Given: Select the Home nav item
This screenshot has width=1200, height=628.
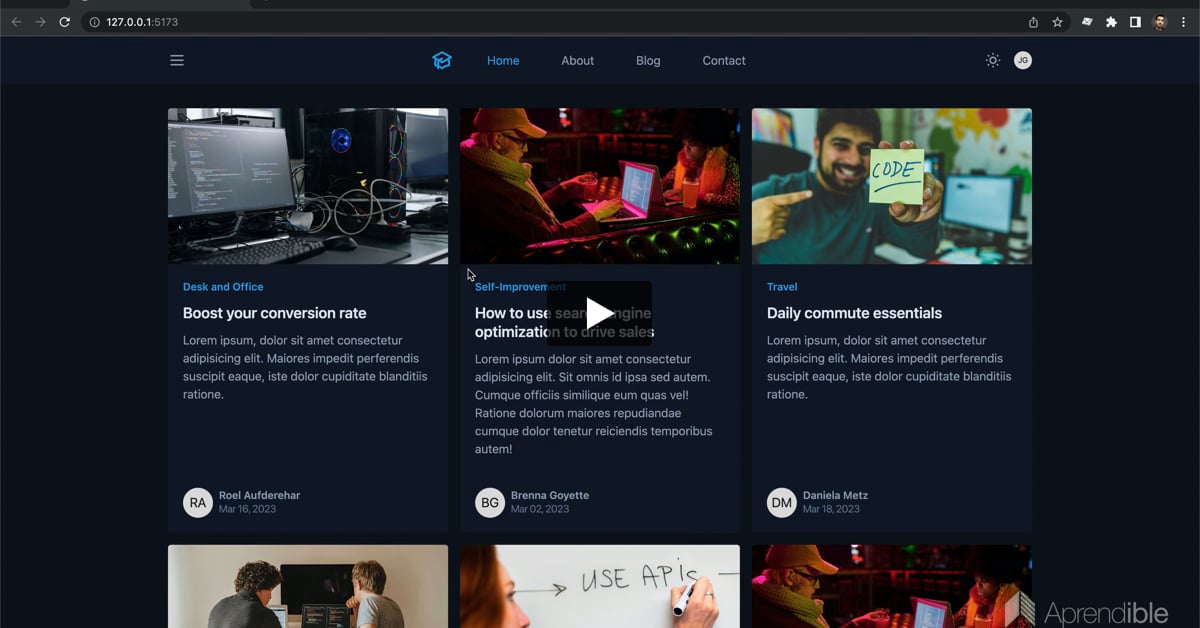Looking at the screenshot, I should pos(503,61).
